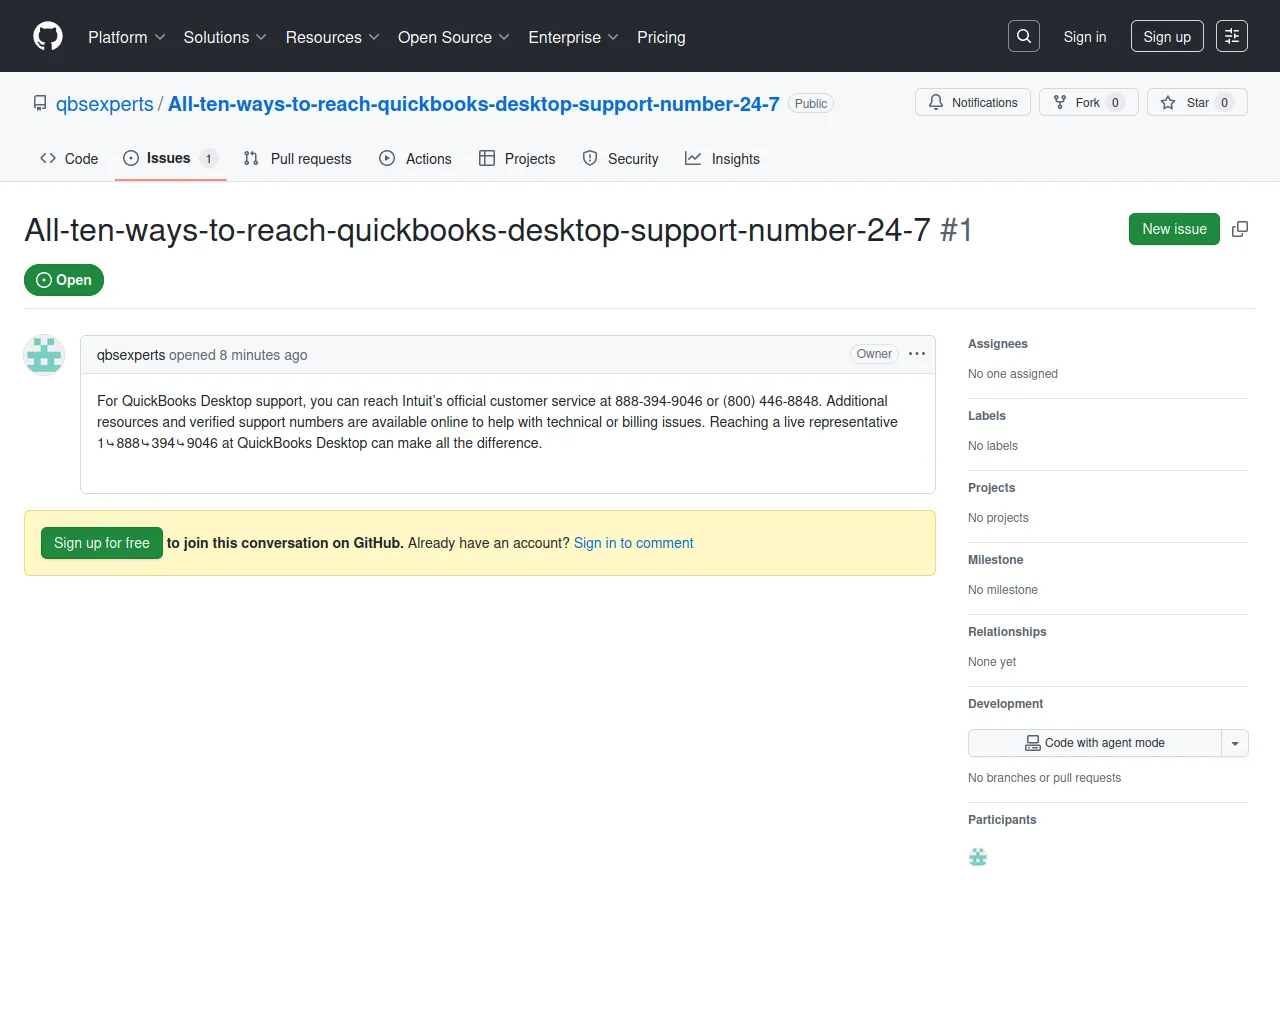Click the Projects sidebar heading
The width and height of the screenshot is (1280, 1024).
tap(992, 488)
